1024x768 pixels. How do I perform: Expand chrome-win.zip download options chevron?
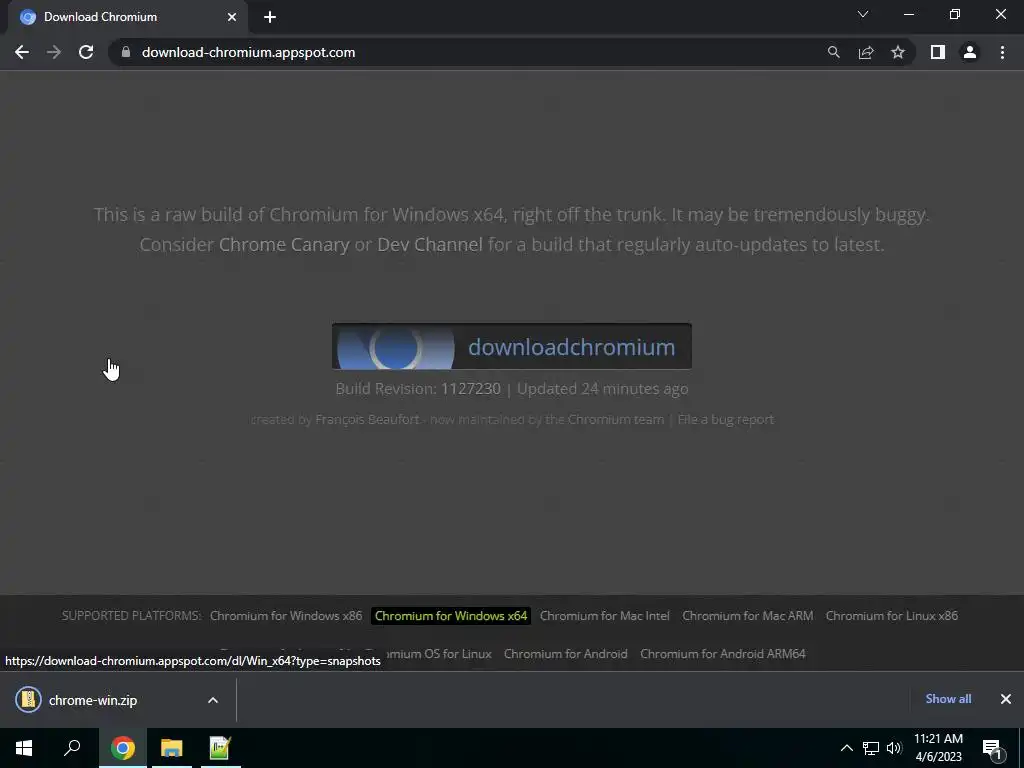(x=213, y=700)
